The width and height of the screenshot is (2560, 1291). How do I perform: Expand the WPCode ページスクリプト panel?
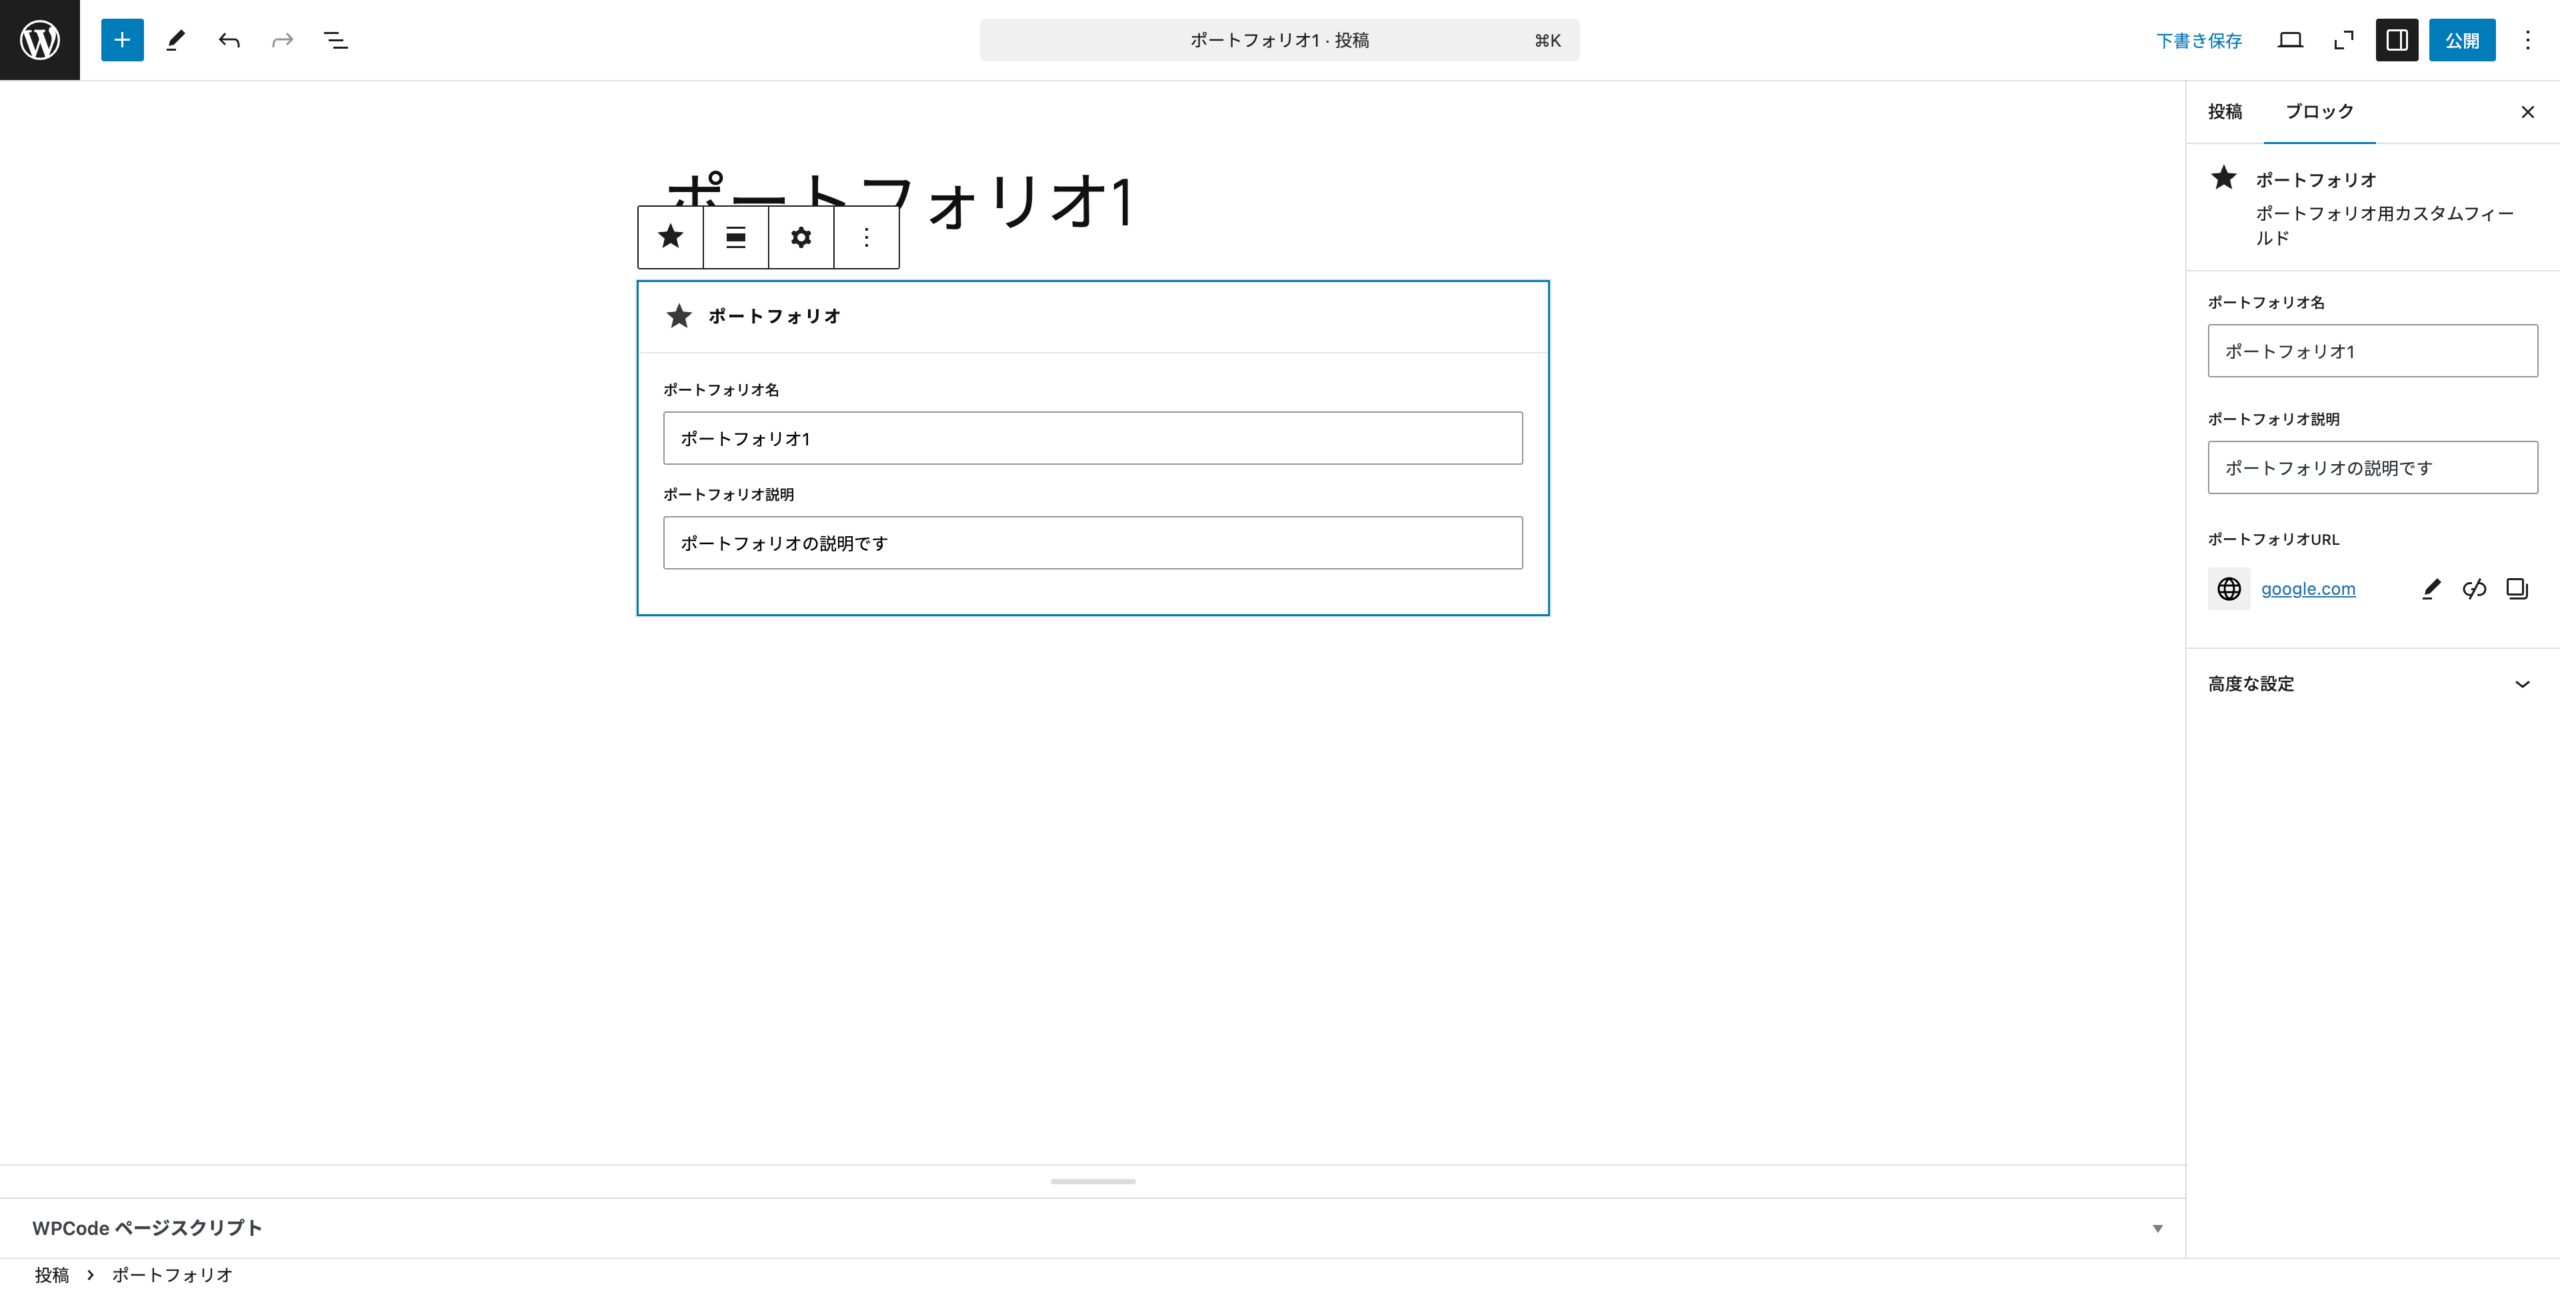pyautogui.click(x=2157, y=1228)
